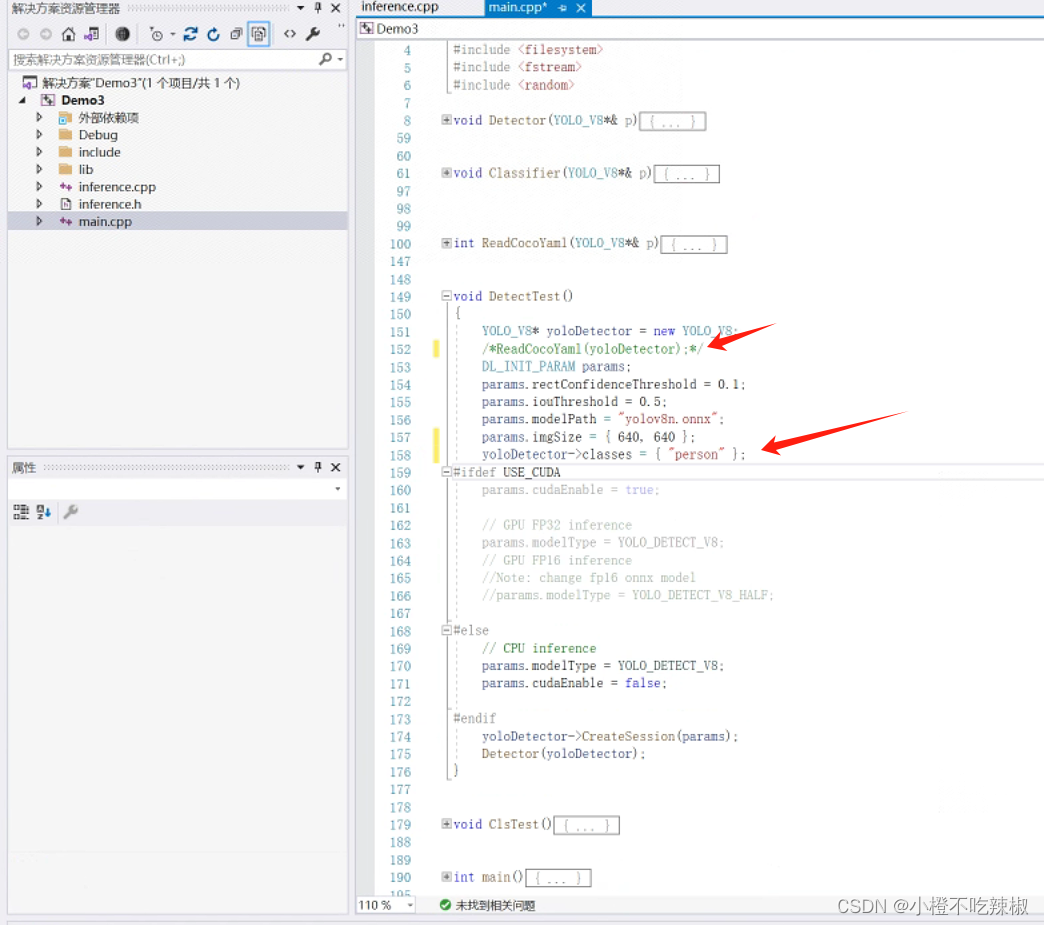Select the include folder
The image size is (1044, 925).
point(99,152)
